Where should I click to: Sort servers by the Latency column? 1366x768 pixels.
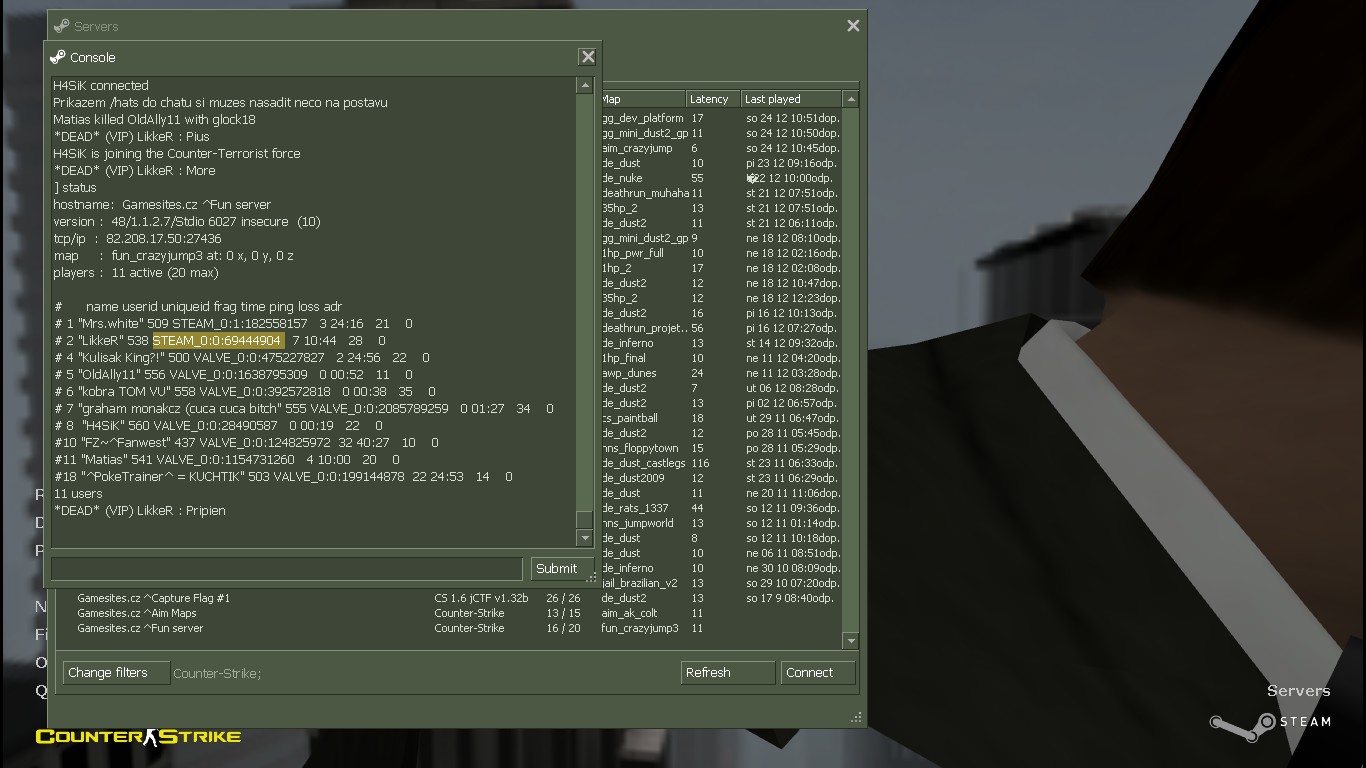pyautogui.click(x=712, y=99)
